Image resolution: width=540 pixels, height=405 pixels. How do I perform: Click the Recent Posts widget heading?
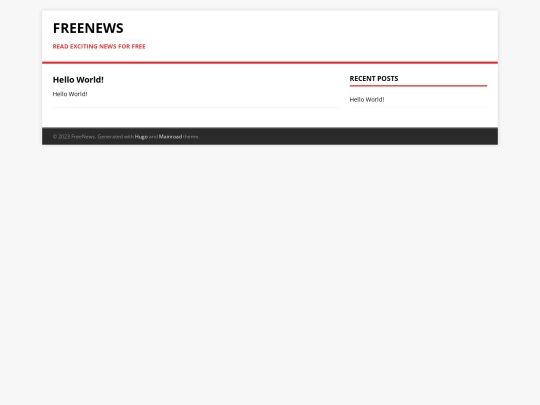[x=374, y=79]
